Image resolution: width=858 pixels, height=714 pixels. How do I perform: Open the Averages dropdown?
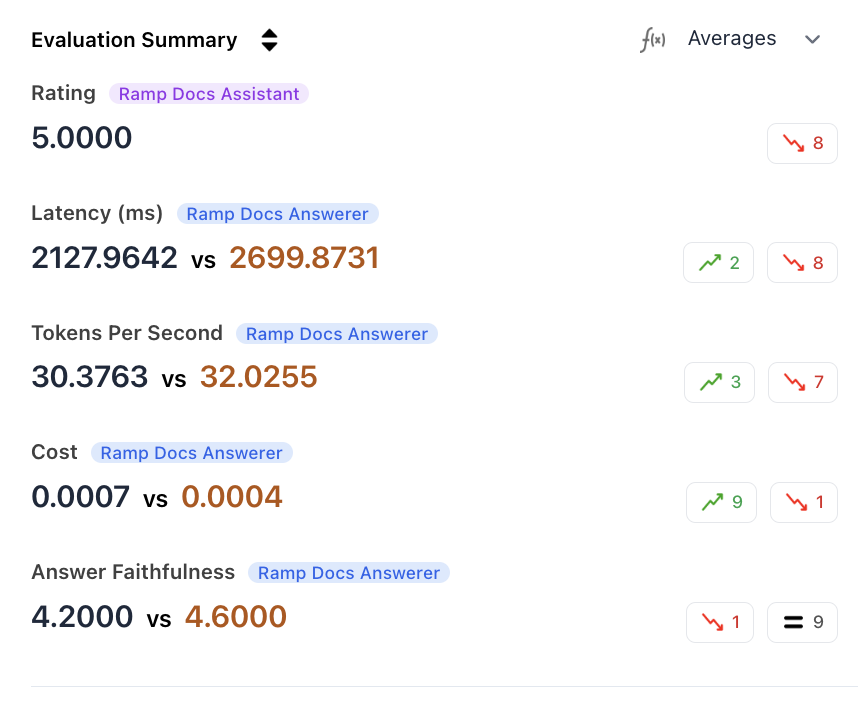(732, 39)
